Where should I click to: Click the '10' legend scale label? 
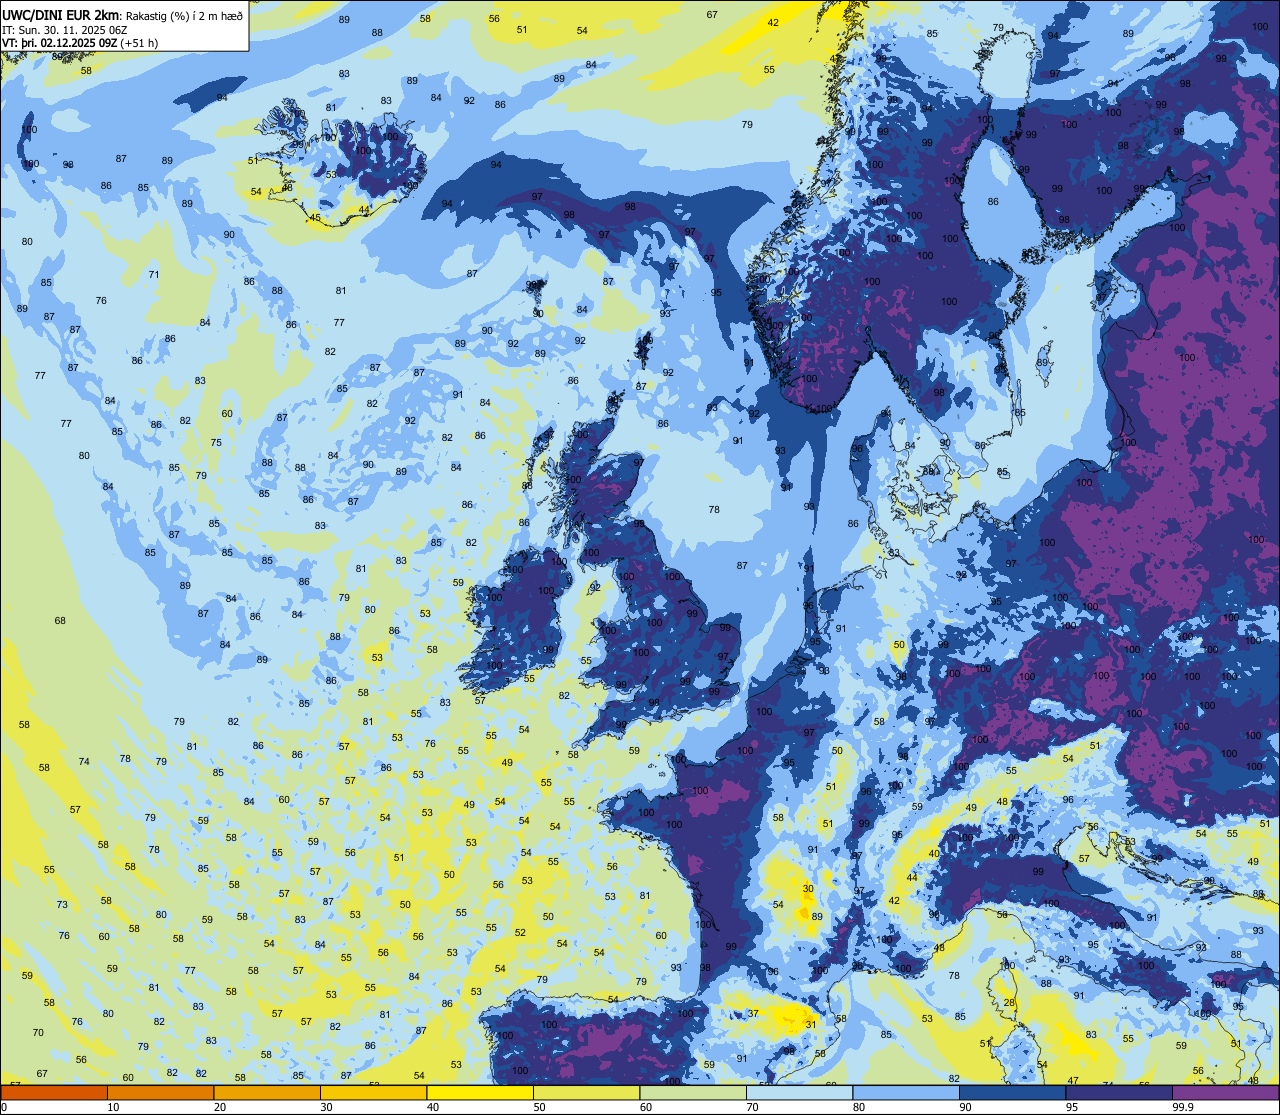click(x=113, y=1106)
